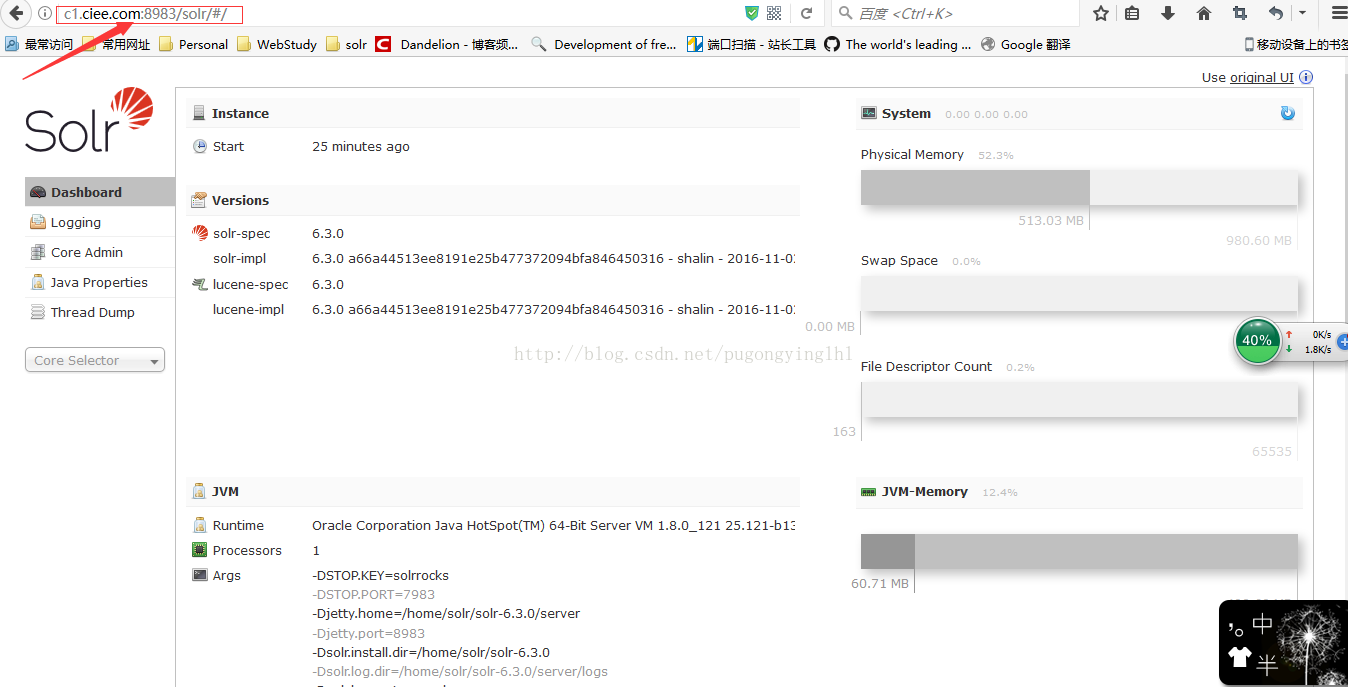
Task: Click the Processors label in JVM
Action: pos(247,550)
